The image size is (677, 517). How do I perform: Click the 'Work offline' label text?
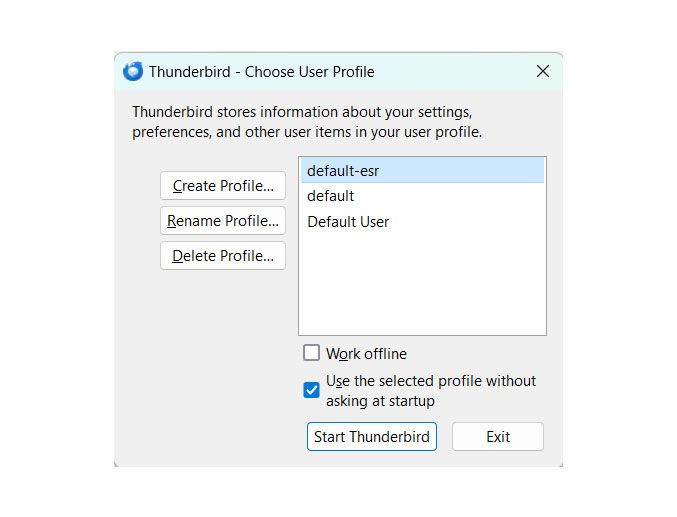pos(366,354)
